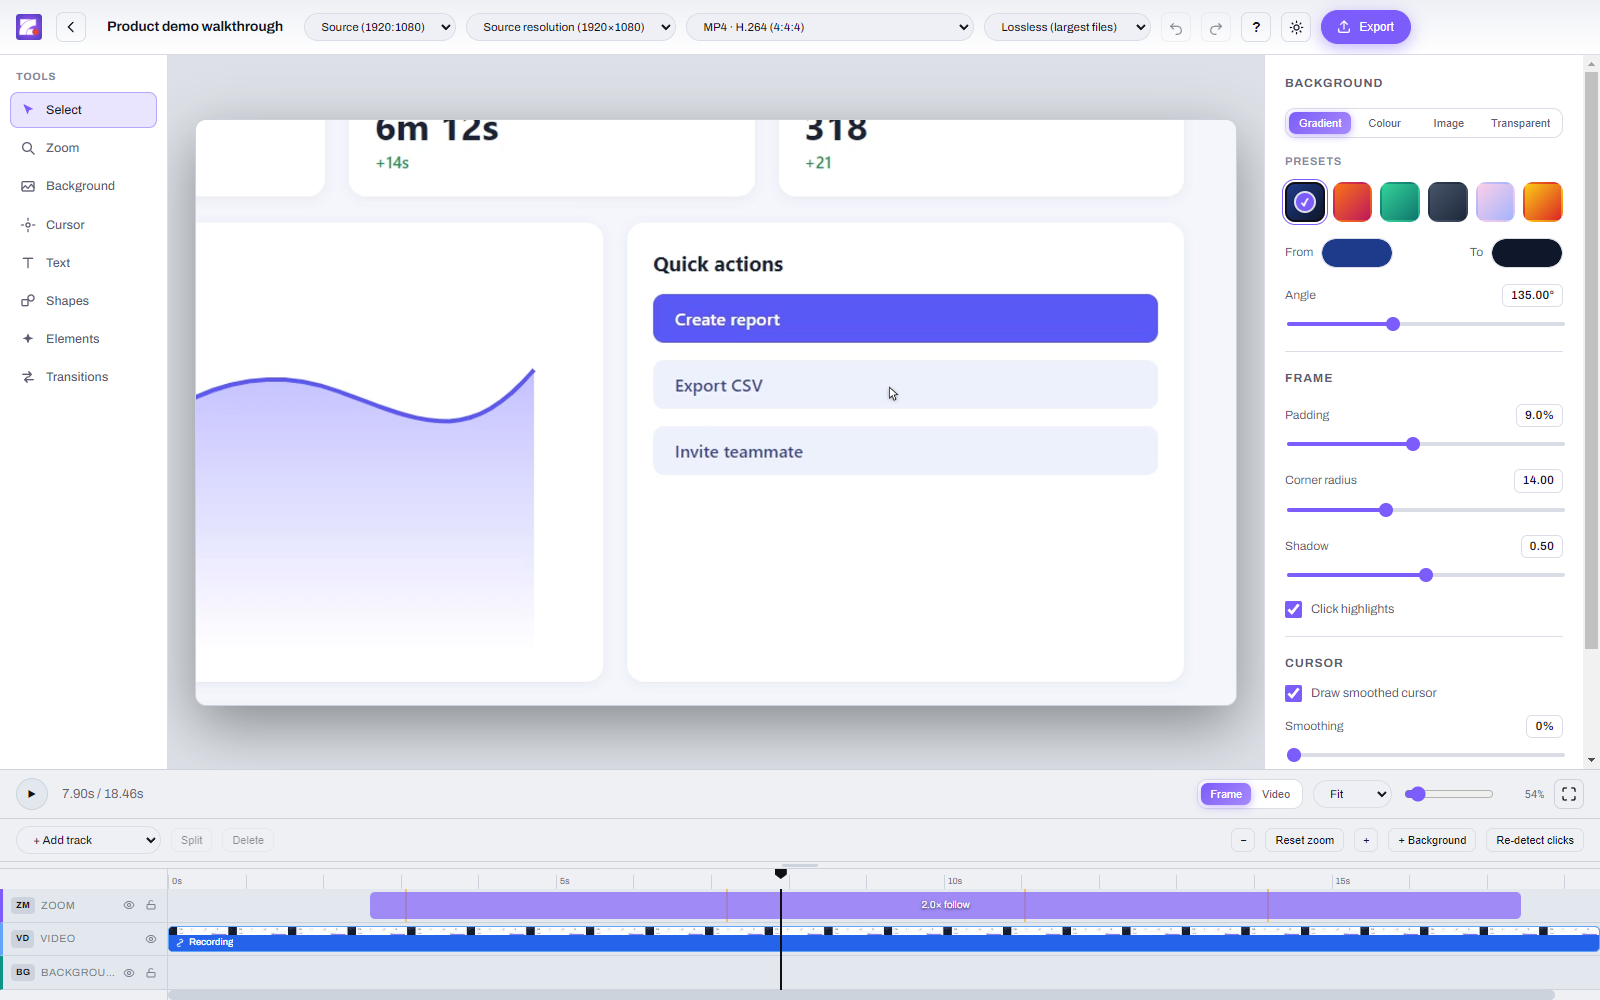Click the + Background button

pyautogui.click(x=1432, y=840)
